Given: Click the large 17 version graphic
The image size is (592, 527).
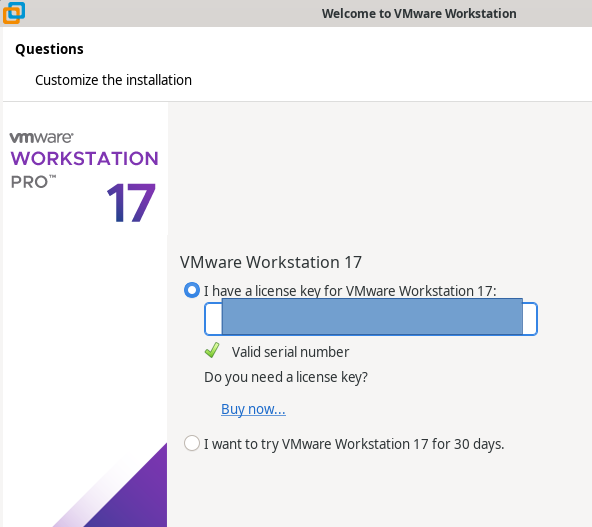Looking at the screenshot, I should [x=131, y=203].
